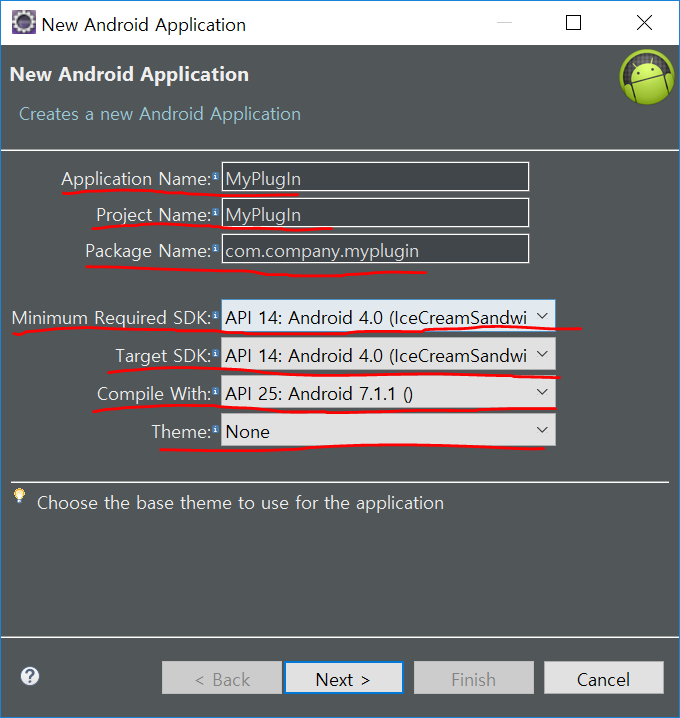Click info marker beside Package Name label

pyautogui.click(x=215, y=248)
